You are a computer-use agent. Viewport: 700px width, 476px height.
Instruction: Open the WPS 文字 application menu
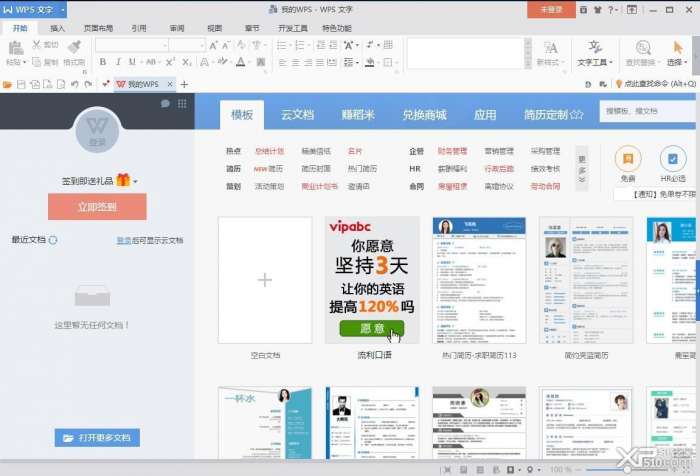tap(33, 9)
